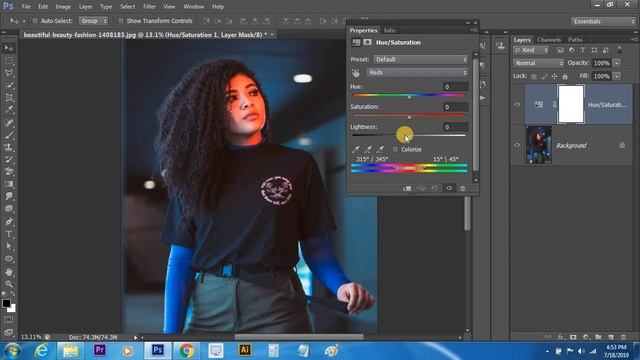
Task: Select the Crop tool
Action: point(9,98)
